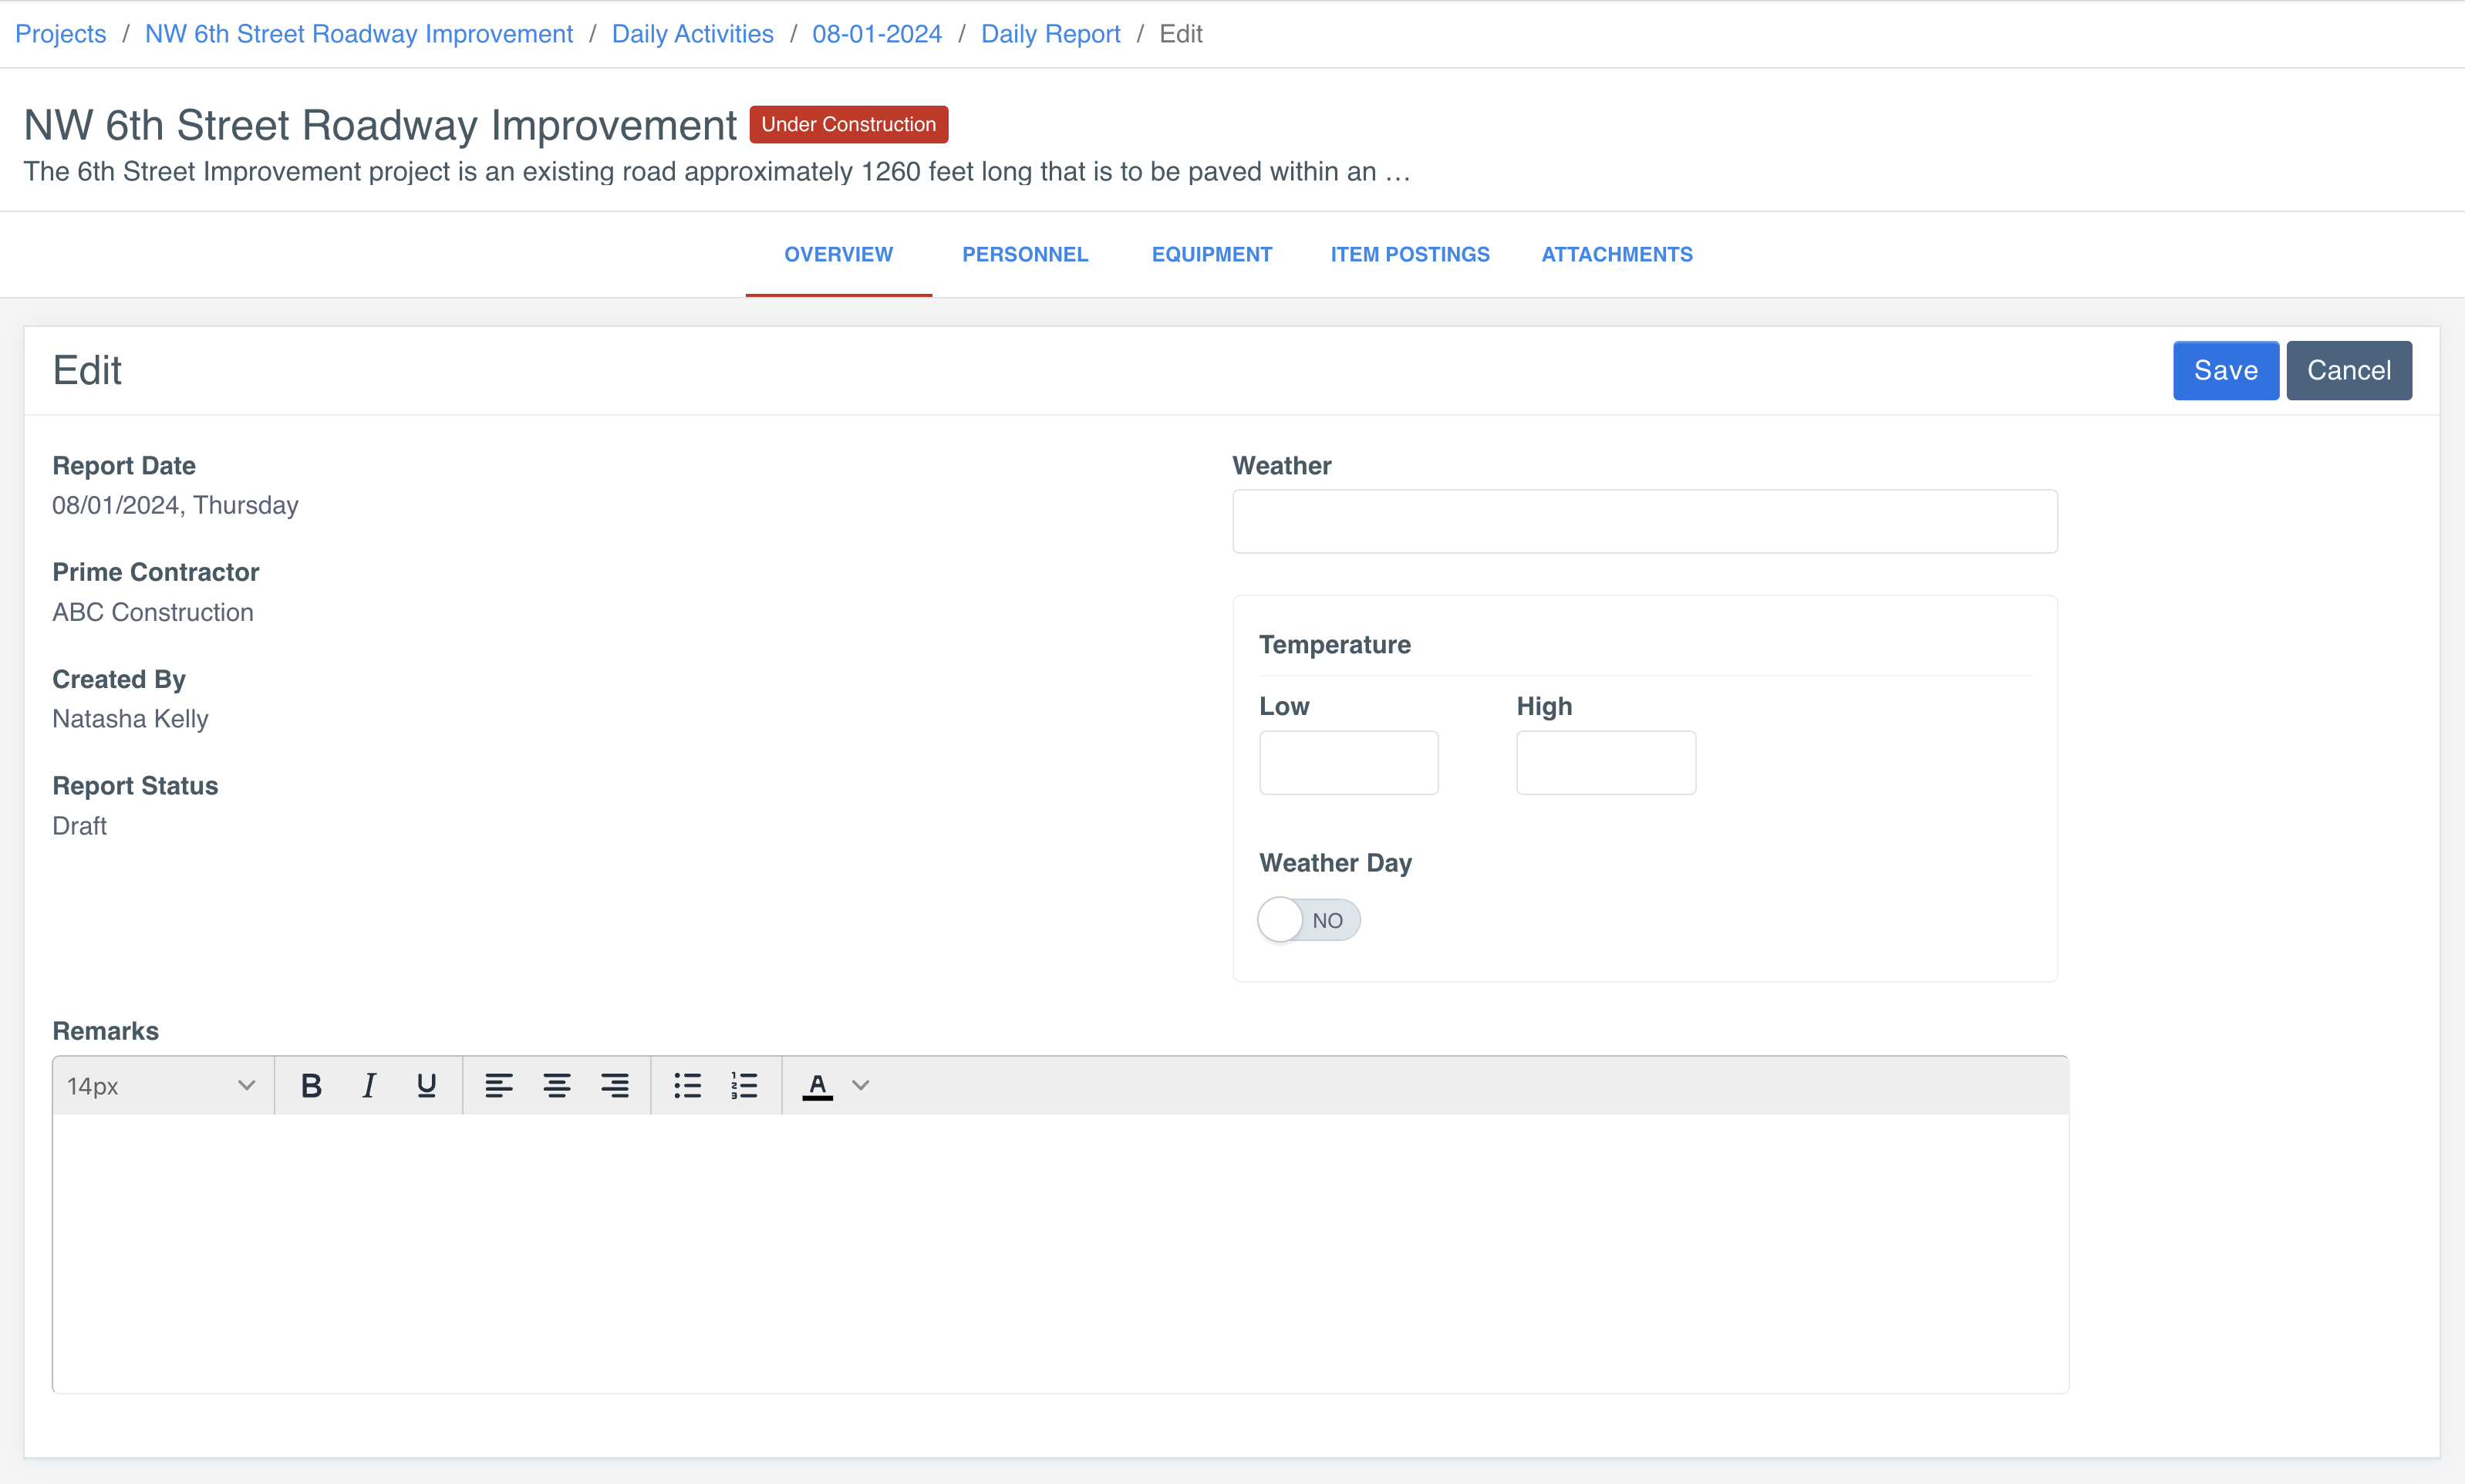Focus the Low temperature input
2465x1484 pixels.
point(1348,763)
